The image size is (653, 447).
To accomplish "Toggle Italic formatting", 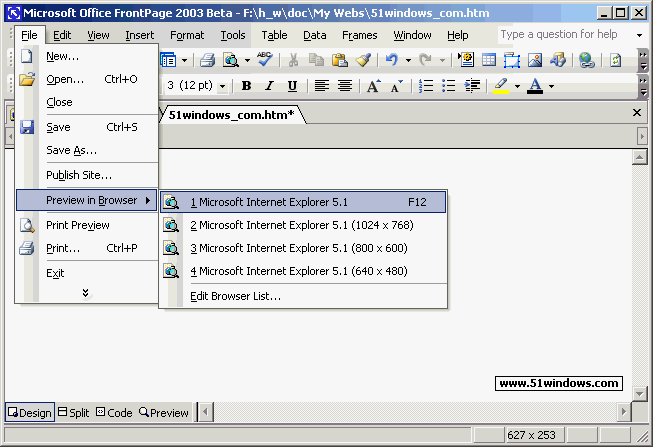I will [269, 86].
